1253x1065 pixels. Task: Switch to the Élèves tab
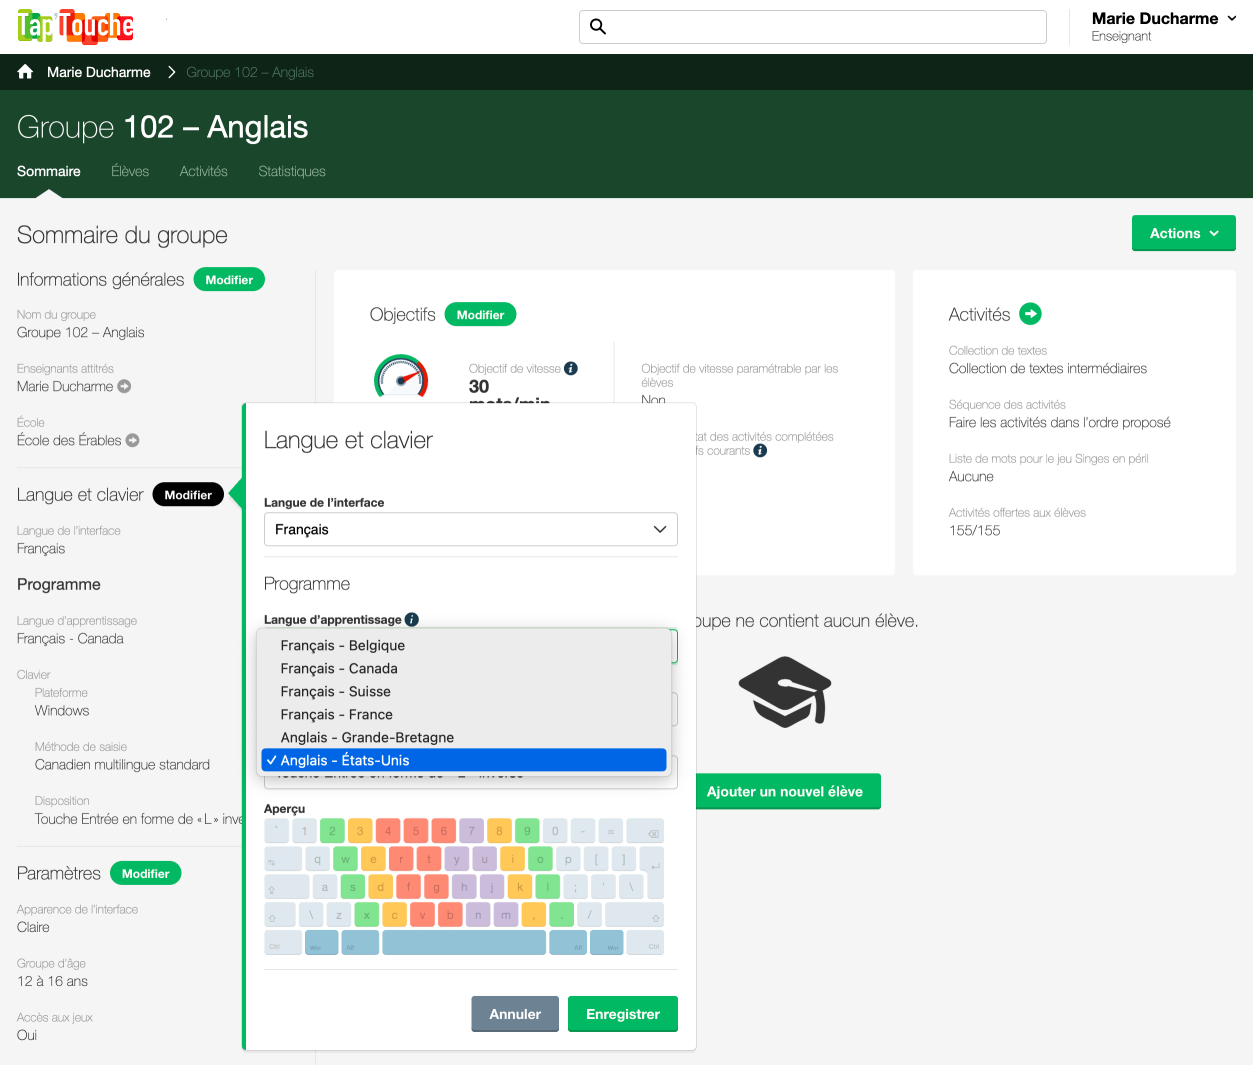pos(130,171)
